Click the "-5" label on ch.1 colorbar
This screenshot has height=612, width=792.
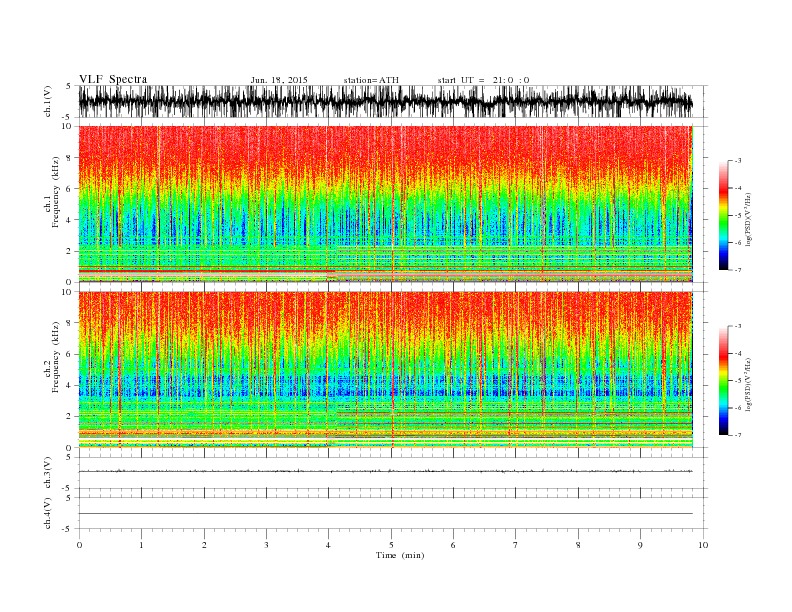[737, 216]
